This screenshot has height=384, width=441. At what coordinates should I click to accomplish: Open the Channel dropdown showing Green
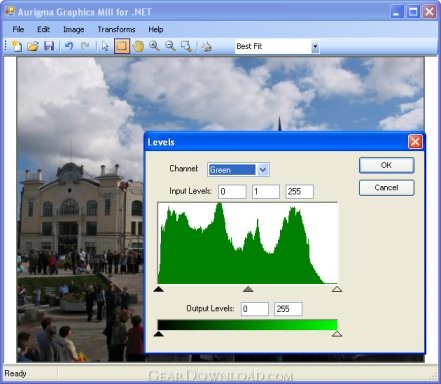[x=263, y=170]
